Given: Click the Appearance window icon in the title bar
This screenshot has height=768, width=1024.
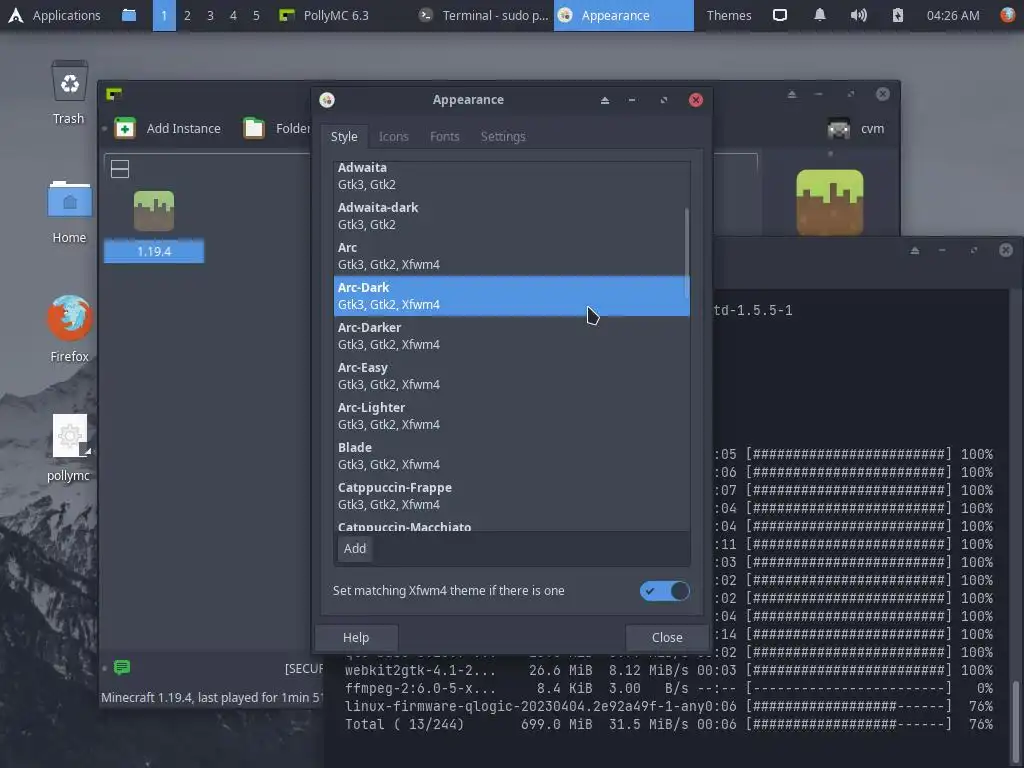Looking at the screenshot, I should click(x=327, y=100).
